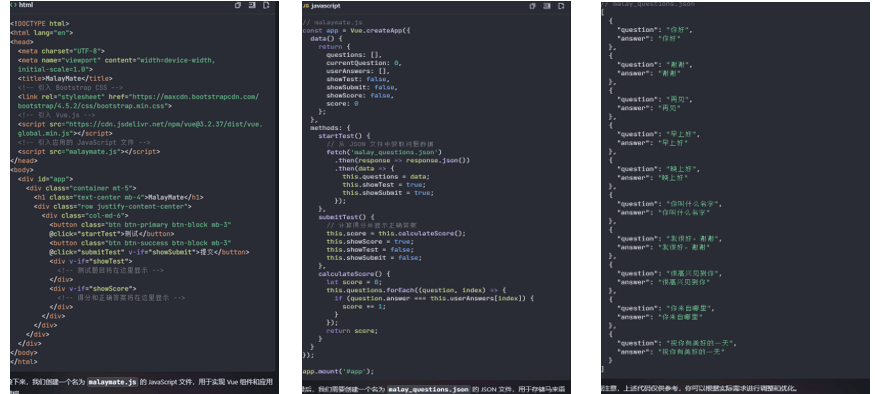The width and height of the screenshot is (875, 394).
Task: Copy the html code block
Action: (x=237, y=5)
